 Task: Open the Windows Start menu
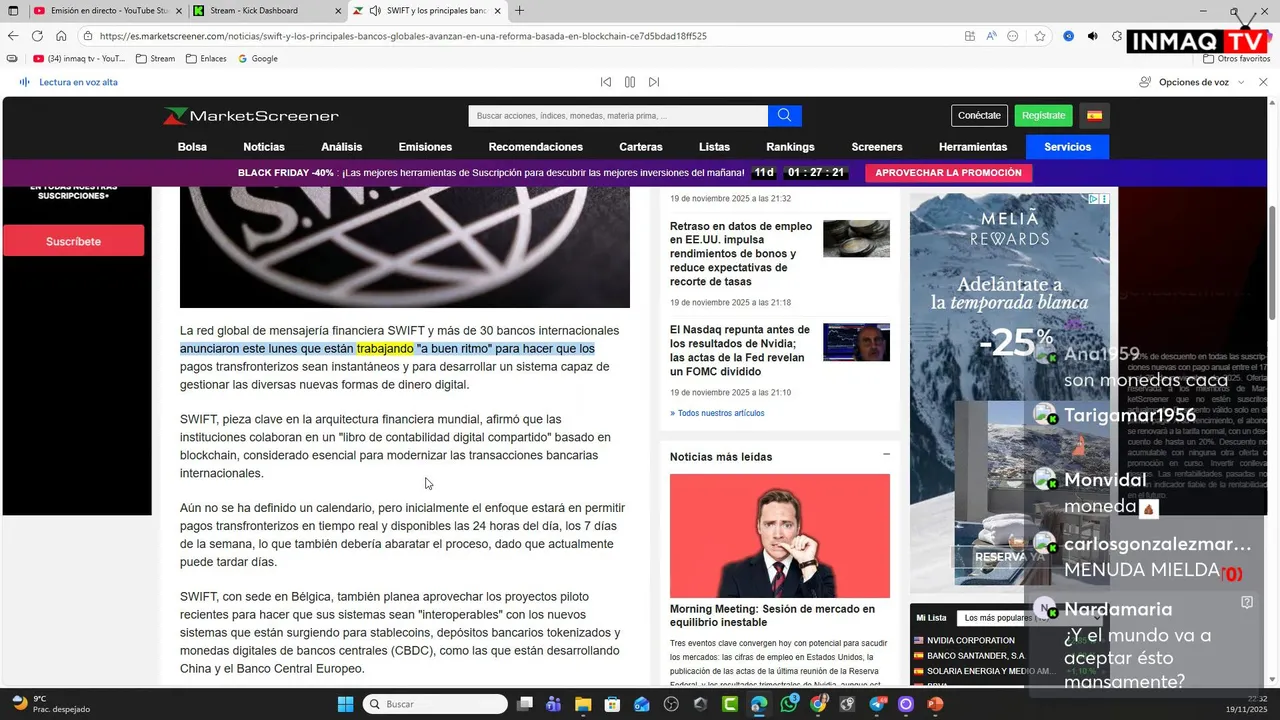click(x=345, y=704)
